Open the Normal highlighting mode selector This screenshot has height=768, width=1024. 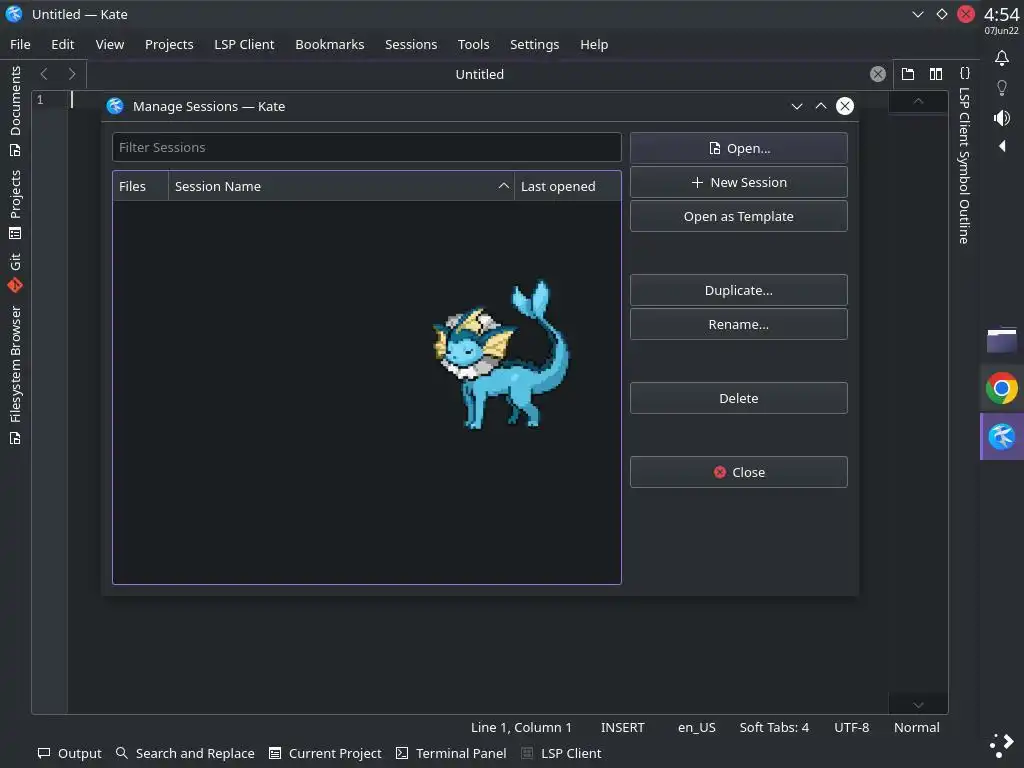917,727
